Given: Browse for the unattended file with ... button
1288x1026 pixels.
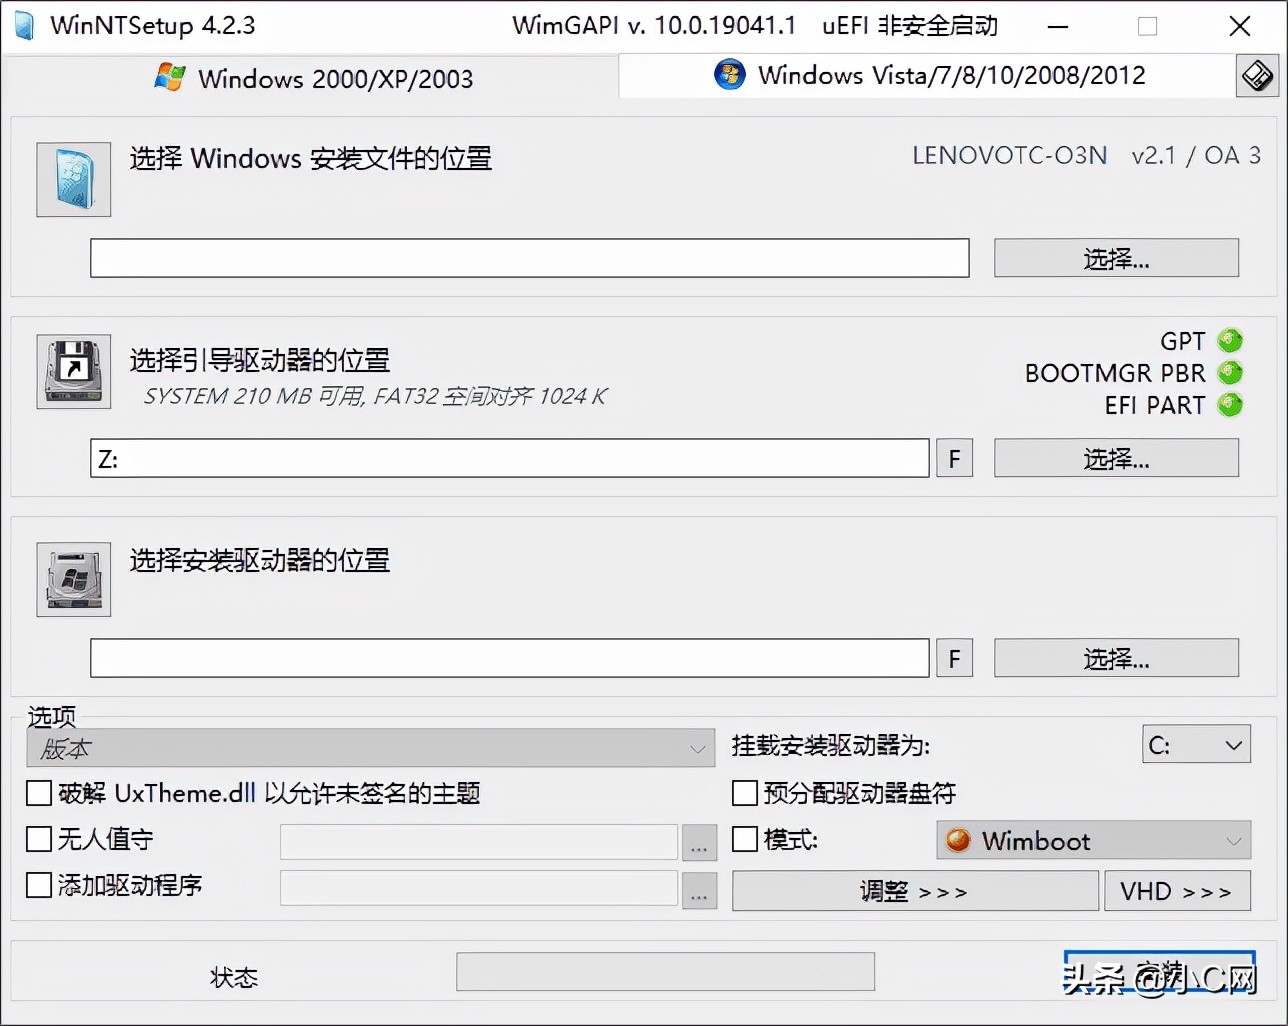Looking at the screenshot, I should point(699,843).
